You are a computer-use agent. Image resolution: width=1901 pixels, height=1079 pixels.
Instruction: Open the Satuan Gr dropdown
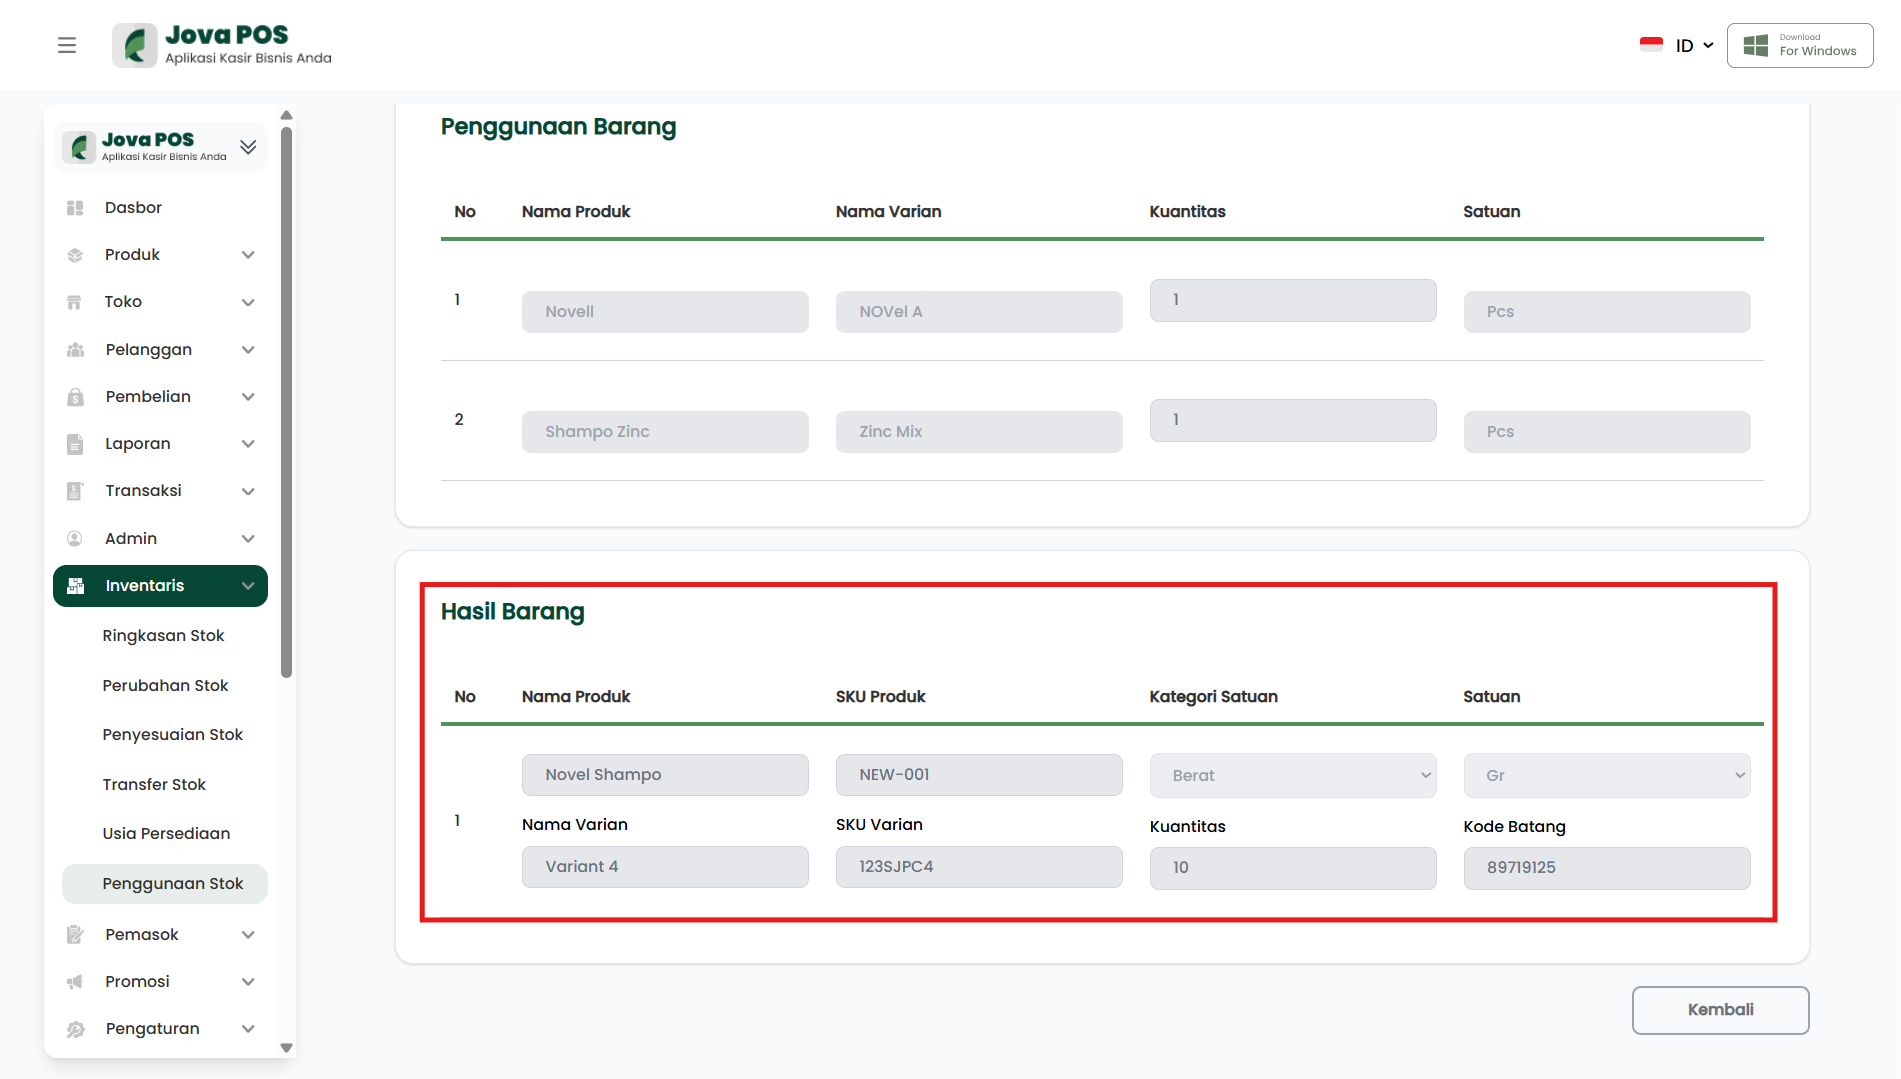coord(1606,776)
